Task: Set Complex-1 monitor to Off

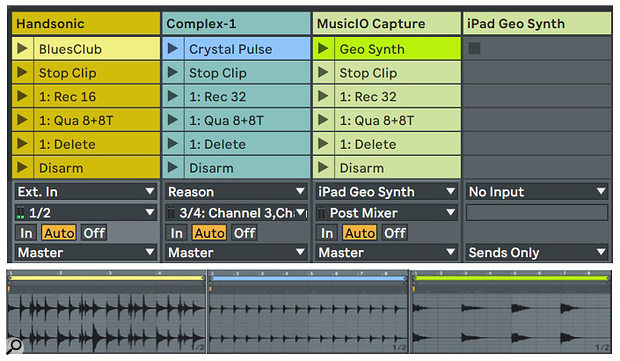Action: 244,233
